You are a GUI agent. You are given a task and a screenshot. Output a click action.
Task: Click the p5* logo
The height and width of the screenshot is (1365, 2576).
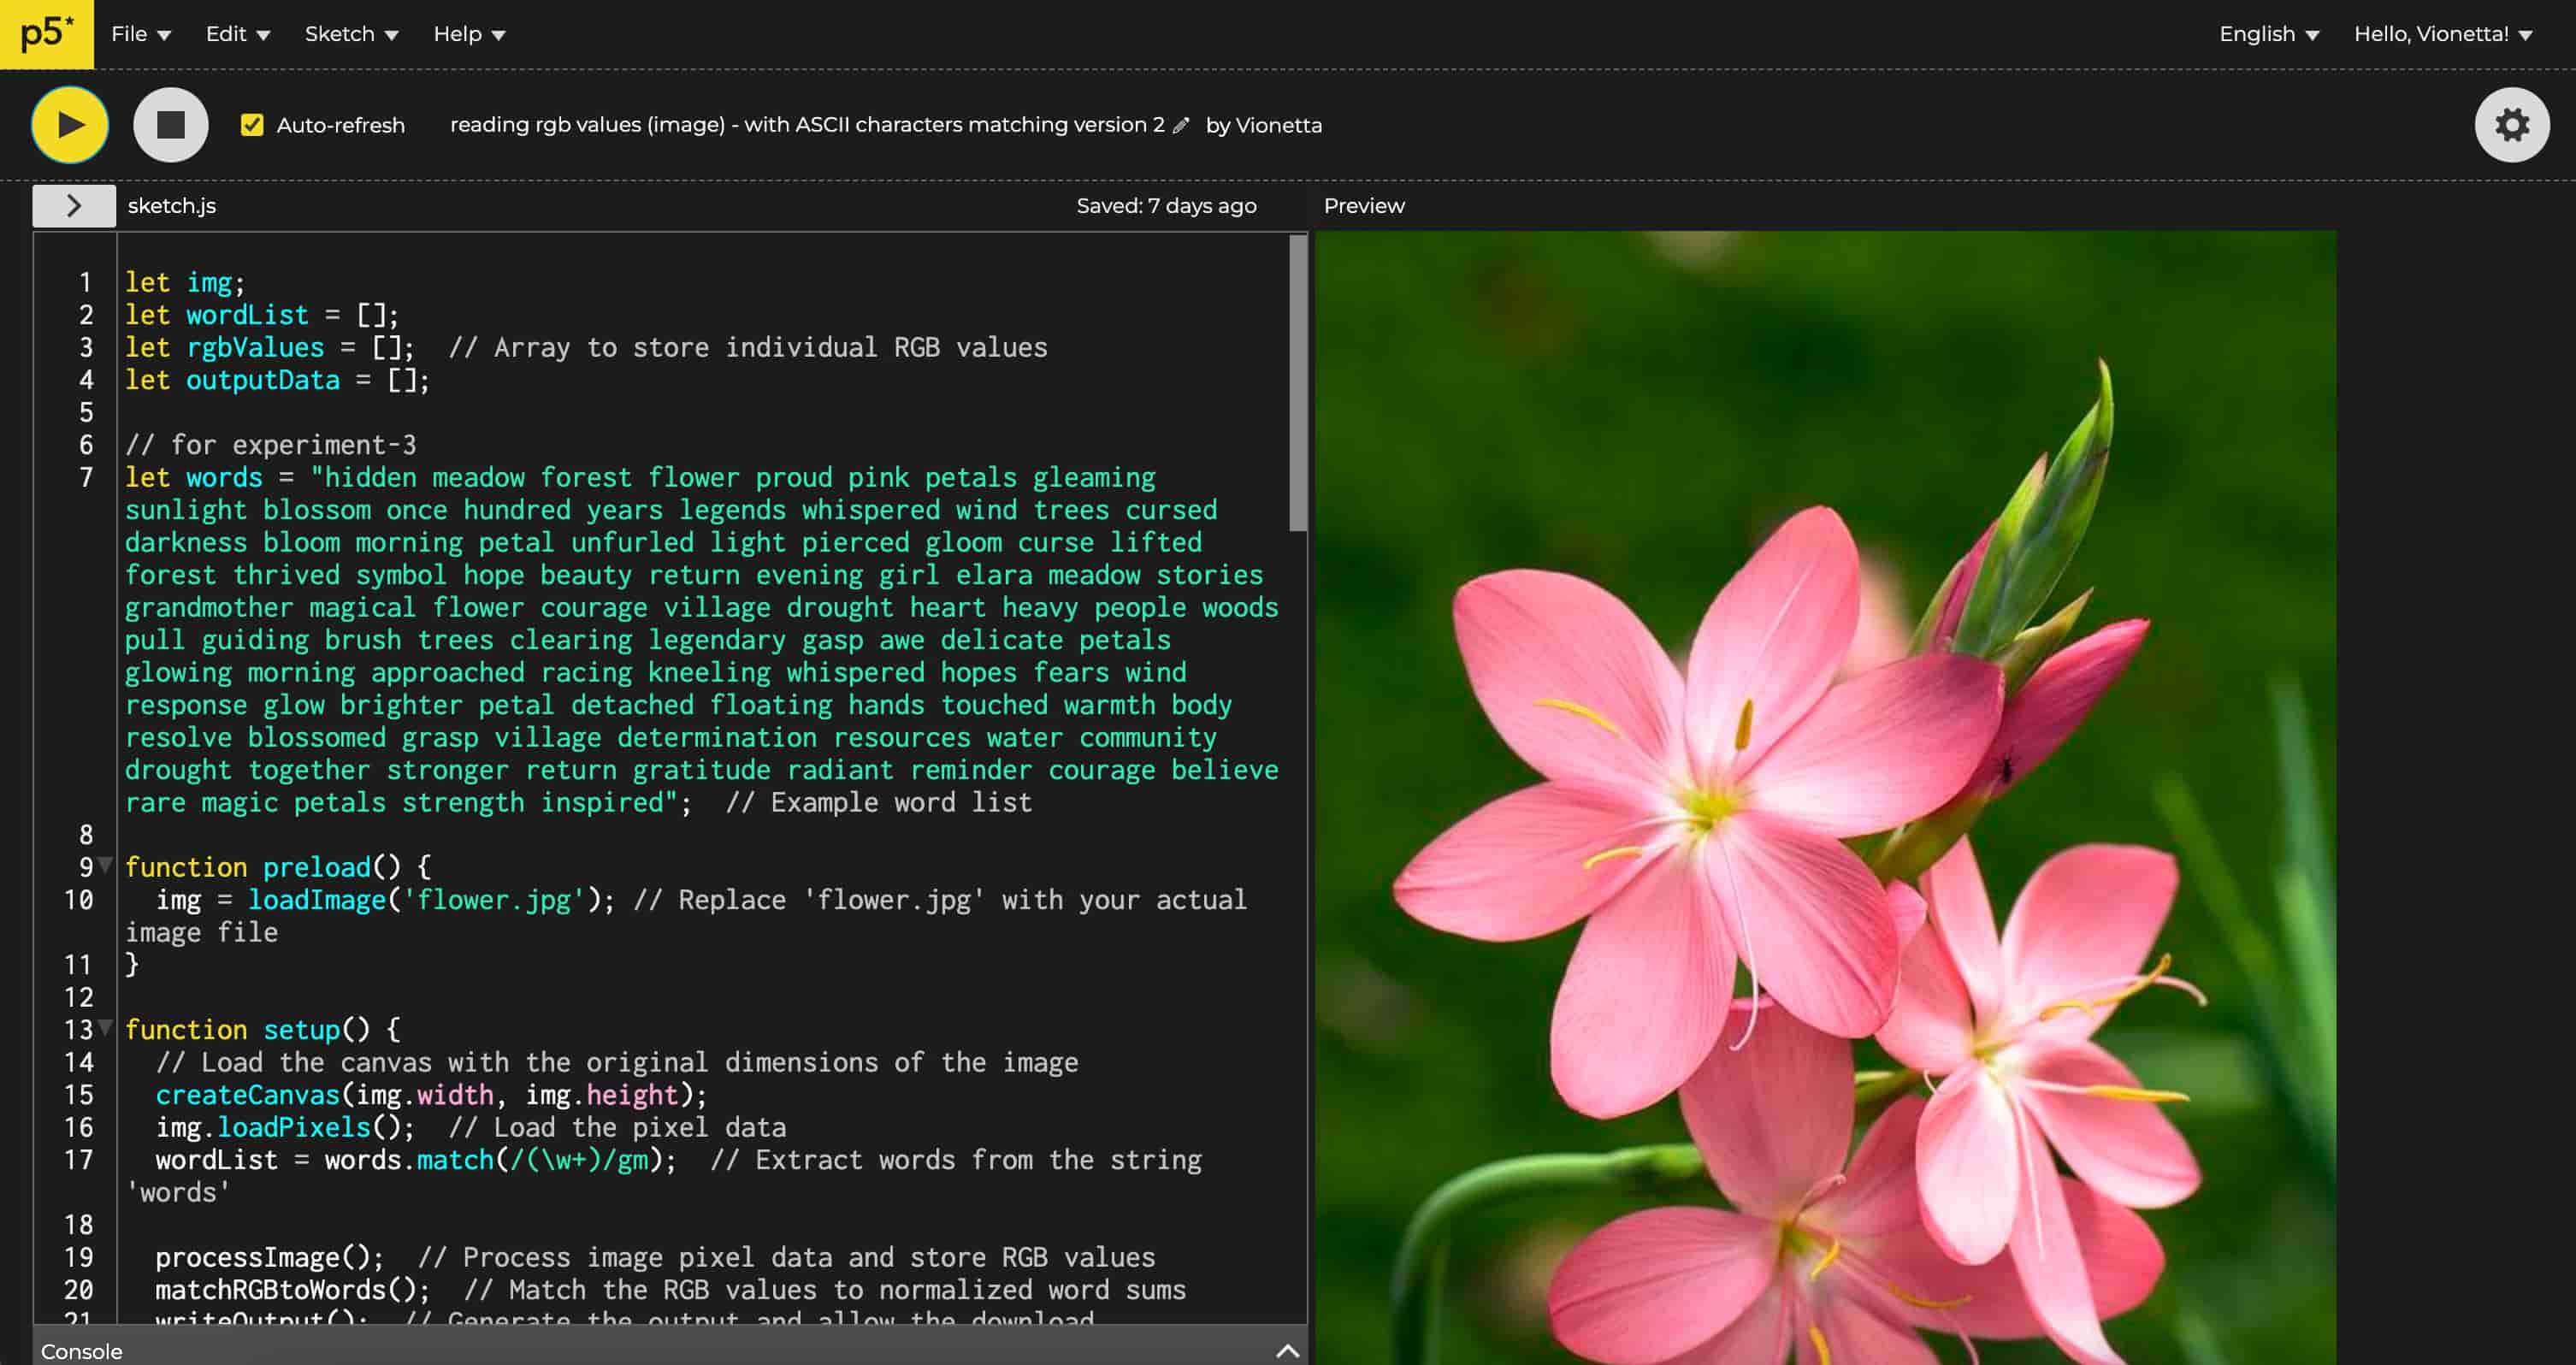[46, 34]
